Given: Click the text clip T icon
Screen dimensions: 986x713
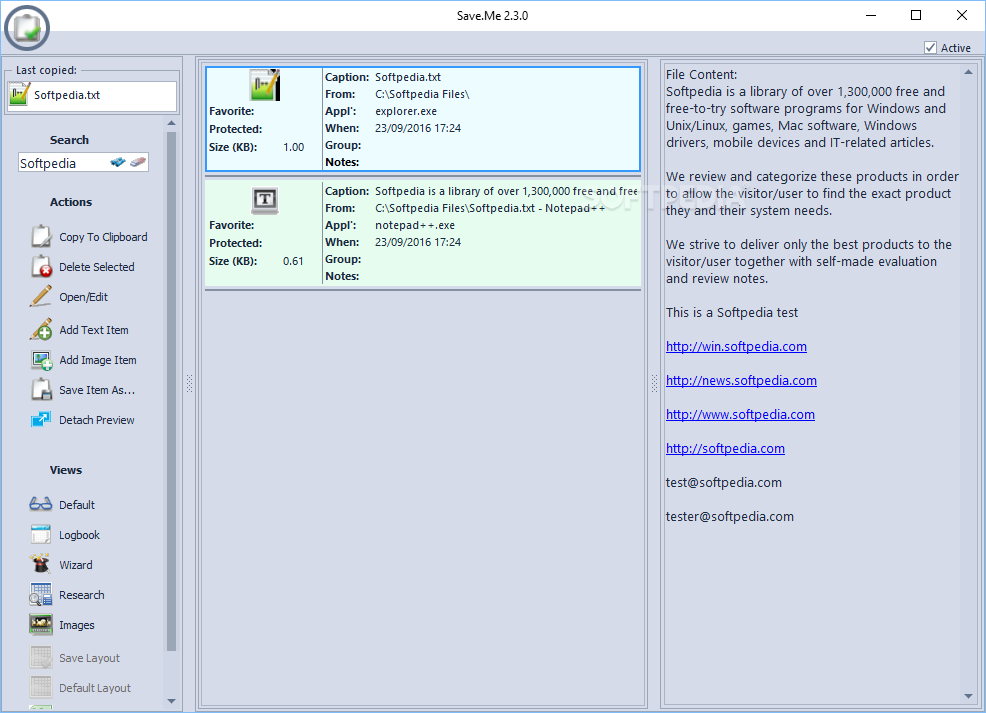Looking at the screenshot, I should coord(265,201).
